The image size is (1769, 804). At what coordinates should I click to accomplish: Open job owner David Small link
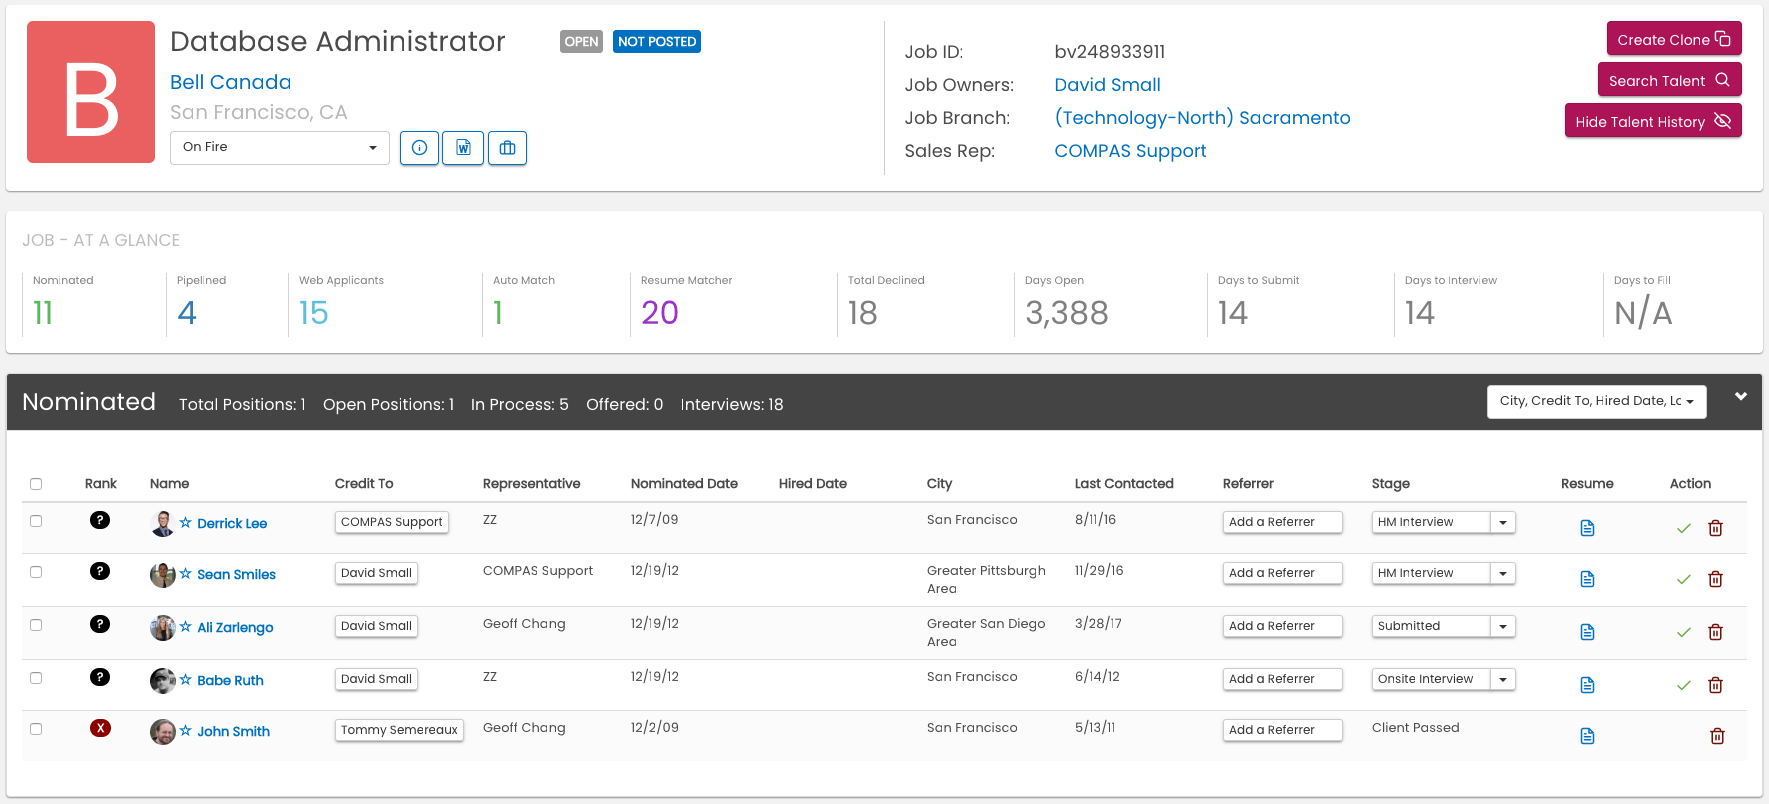[1107, 85]
